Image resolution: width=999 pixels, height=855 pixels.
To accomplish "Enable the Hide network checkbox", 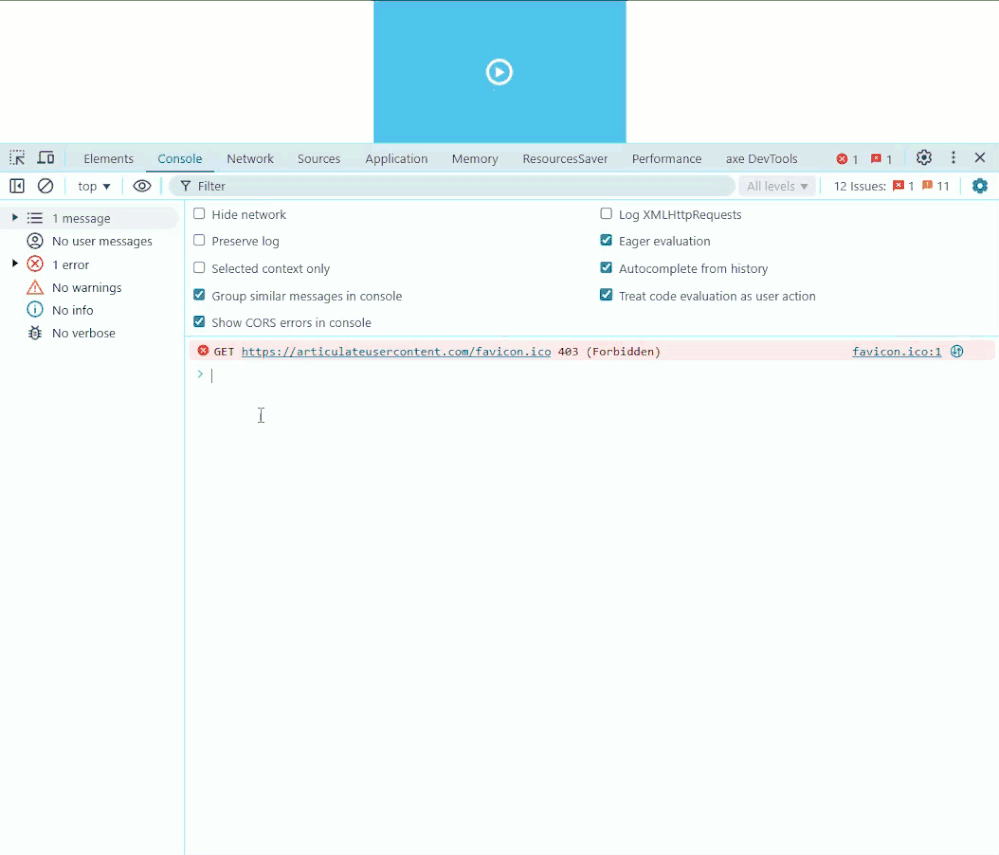I will (x=199, y=213).
